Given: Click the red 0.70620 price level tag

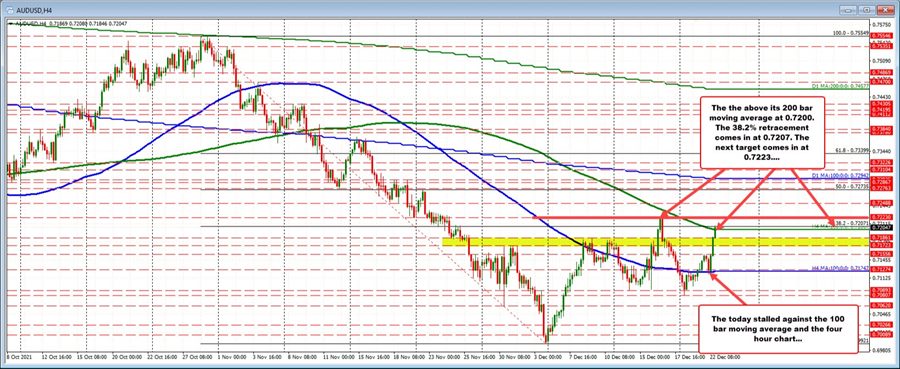Looking at the screenshot, I should (883, 306).
